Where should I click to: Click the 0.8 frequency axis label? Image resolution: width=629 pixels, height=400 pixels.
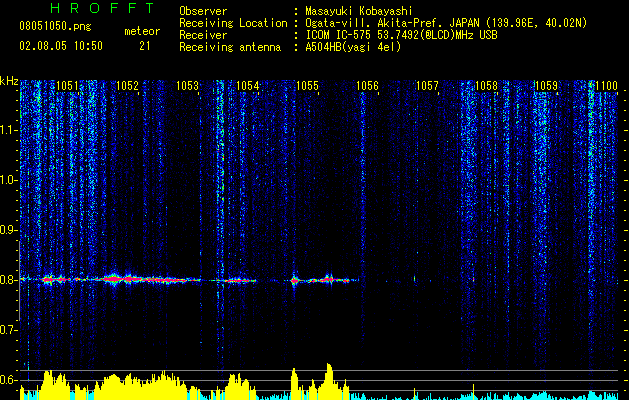pyautogui.click(x=9, y=280)
